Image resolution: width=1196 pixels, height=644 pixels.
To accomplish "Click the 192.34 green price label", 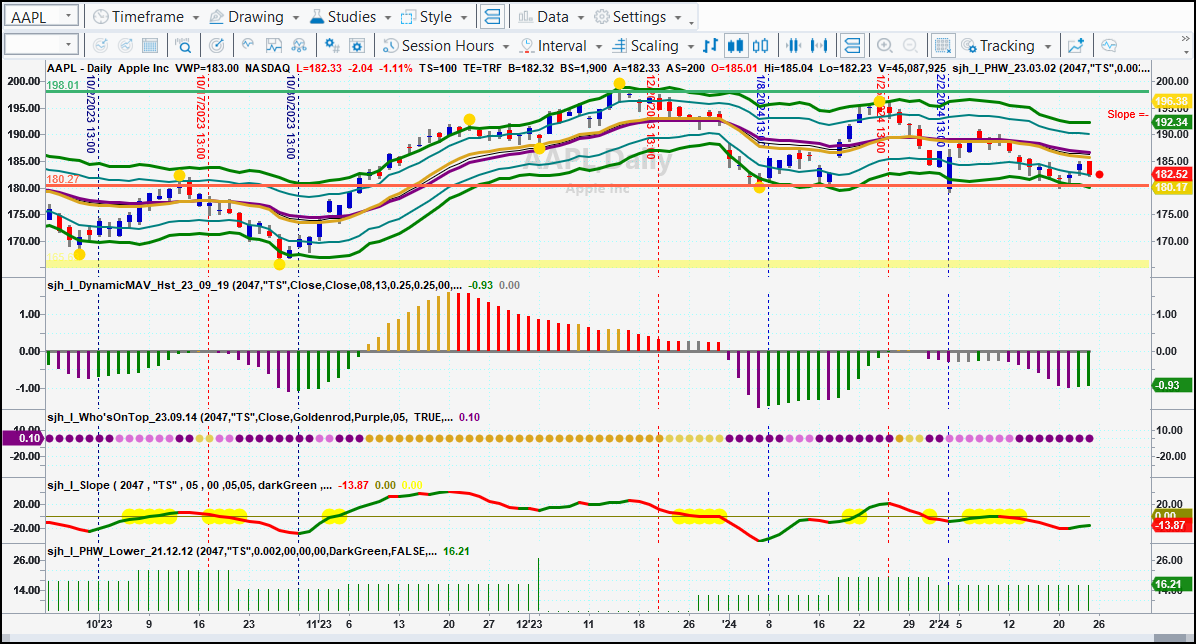I will pyautogui.click(x=1171, y=122).
